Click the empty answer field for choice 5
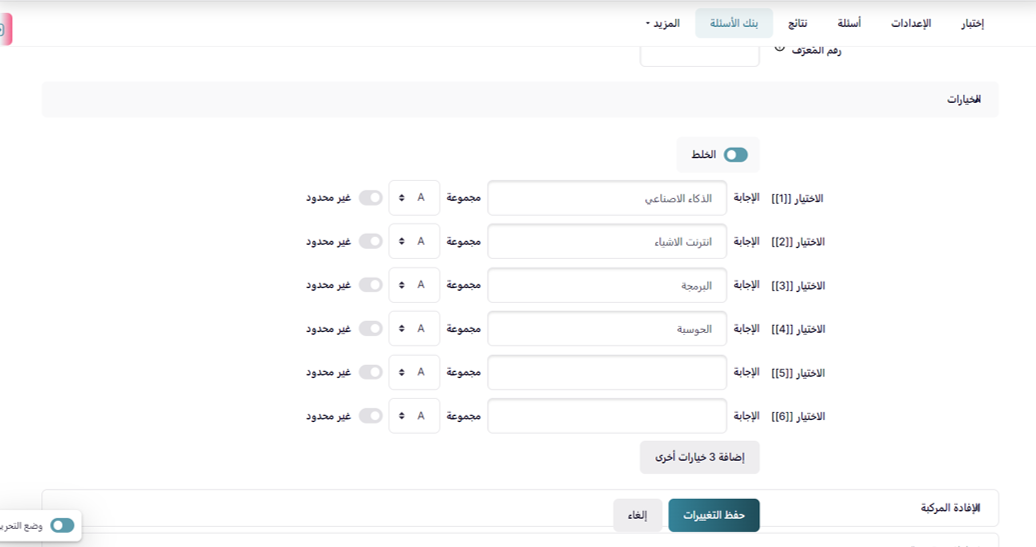1036x547 pixels. click(x=607, y=372)
